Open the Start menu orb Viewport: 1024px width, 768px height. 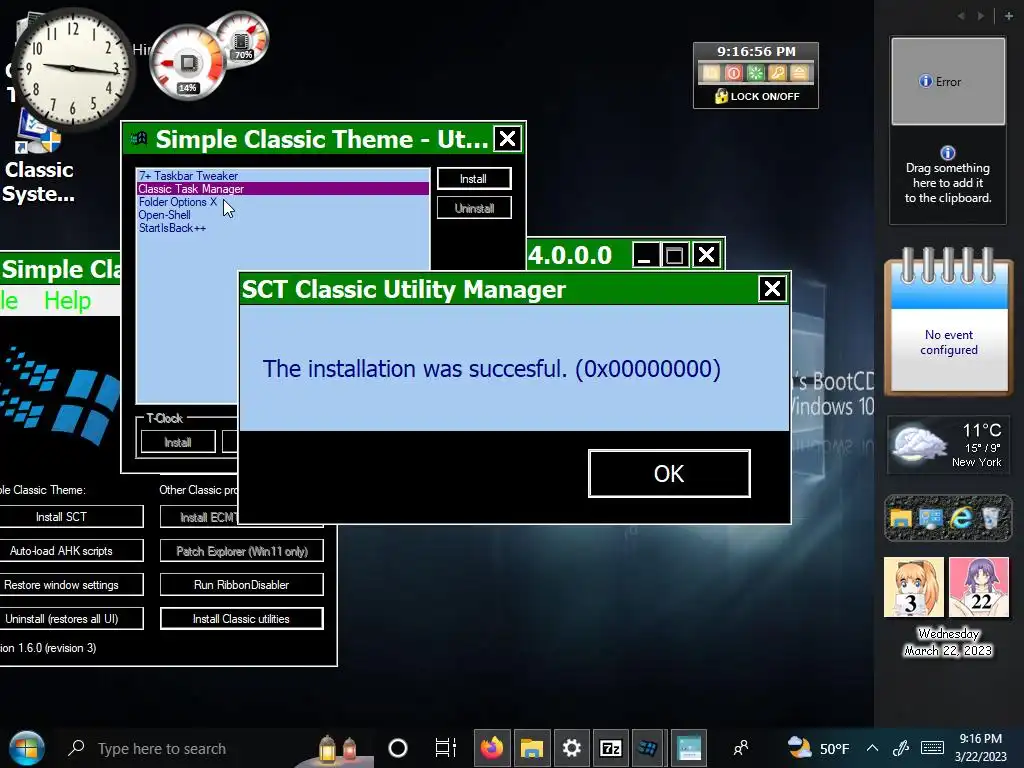click(27, 748)
